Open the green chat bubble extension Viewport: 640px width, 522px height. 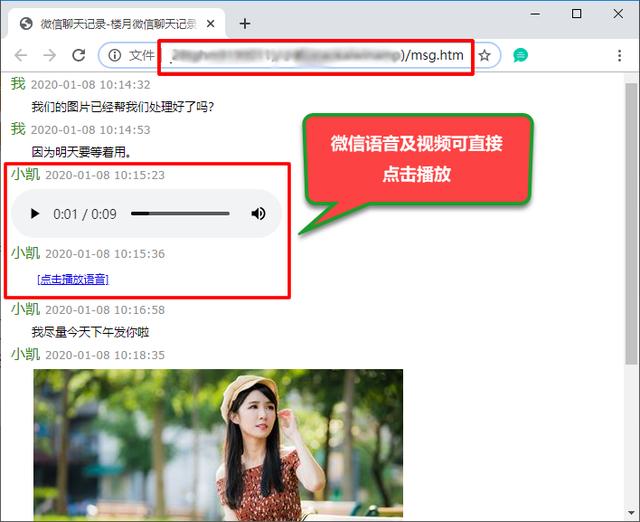520,56
